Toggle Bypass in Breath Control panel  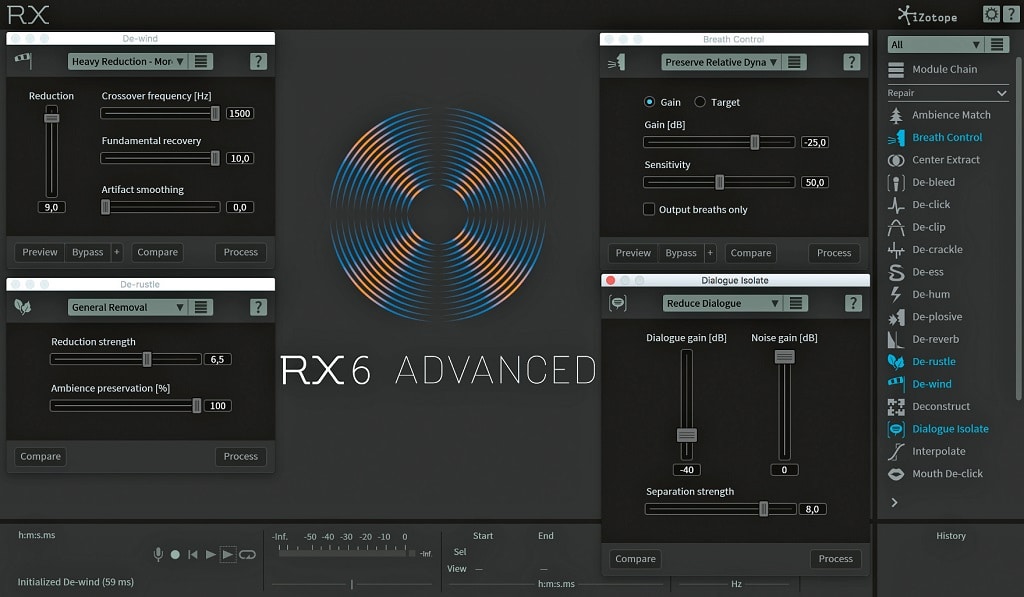tap(681, 253)
